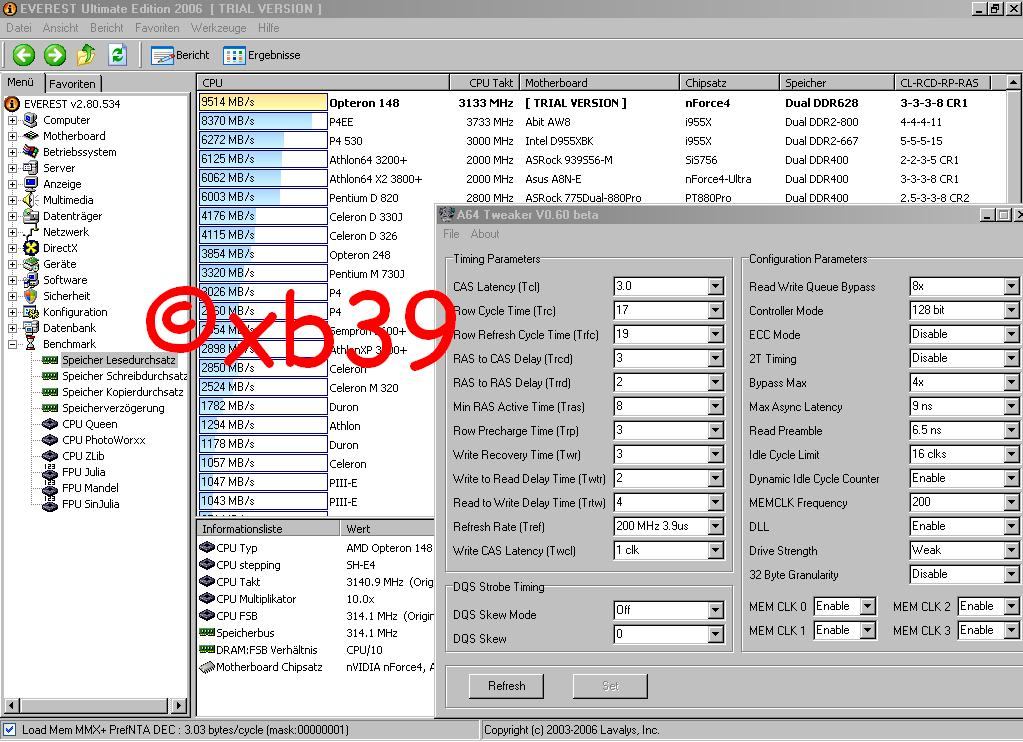
Task: Select the Betriebssystem icon in tree
Action: point(31,152)
